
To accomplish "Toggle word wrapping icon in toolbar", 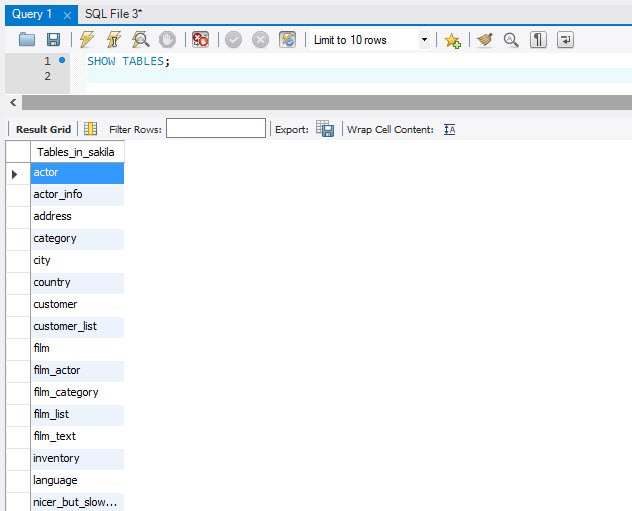I will coord(565,39).
